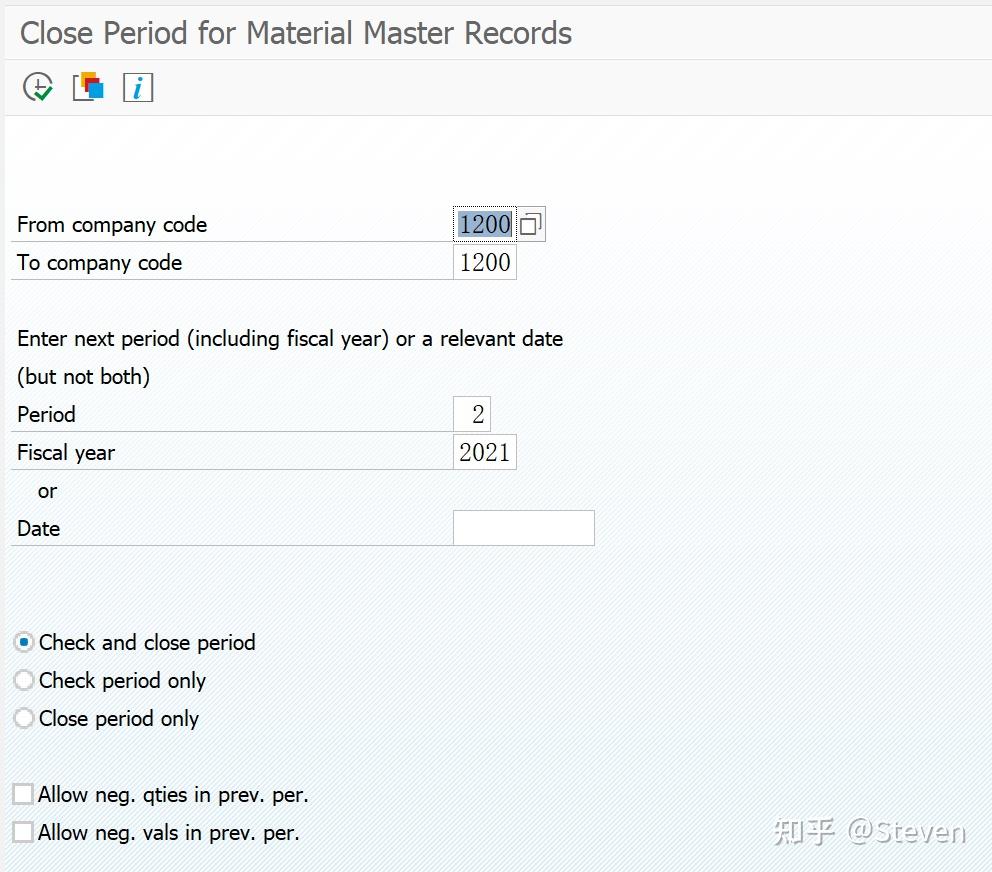
Task: Select Close period only radio button
Action: [x=25, y=719]
